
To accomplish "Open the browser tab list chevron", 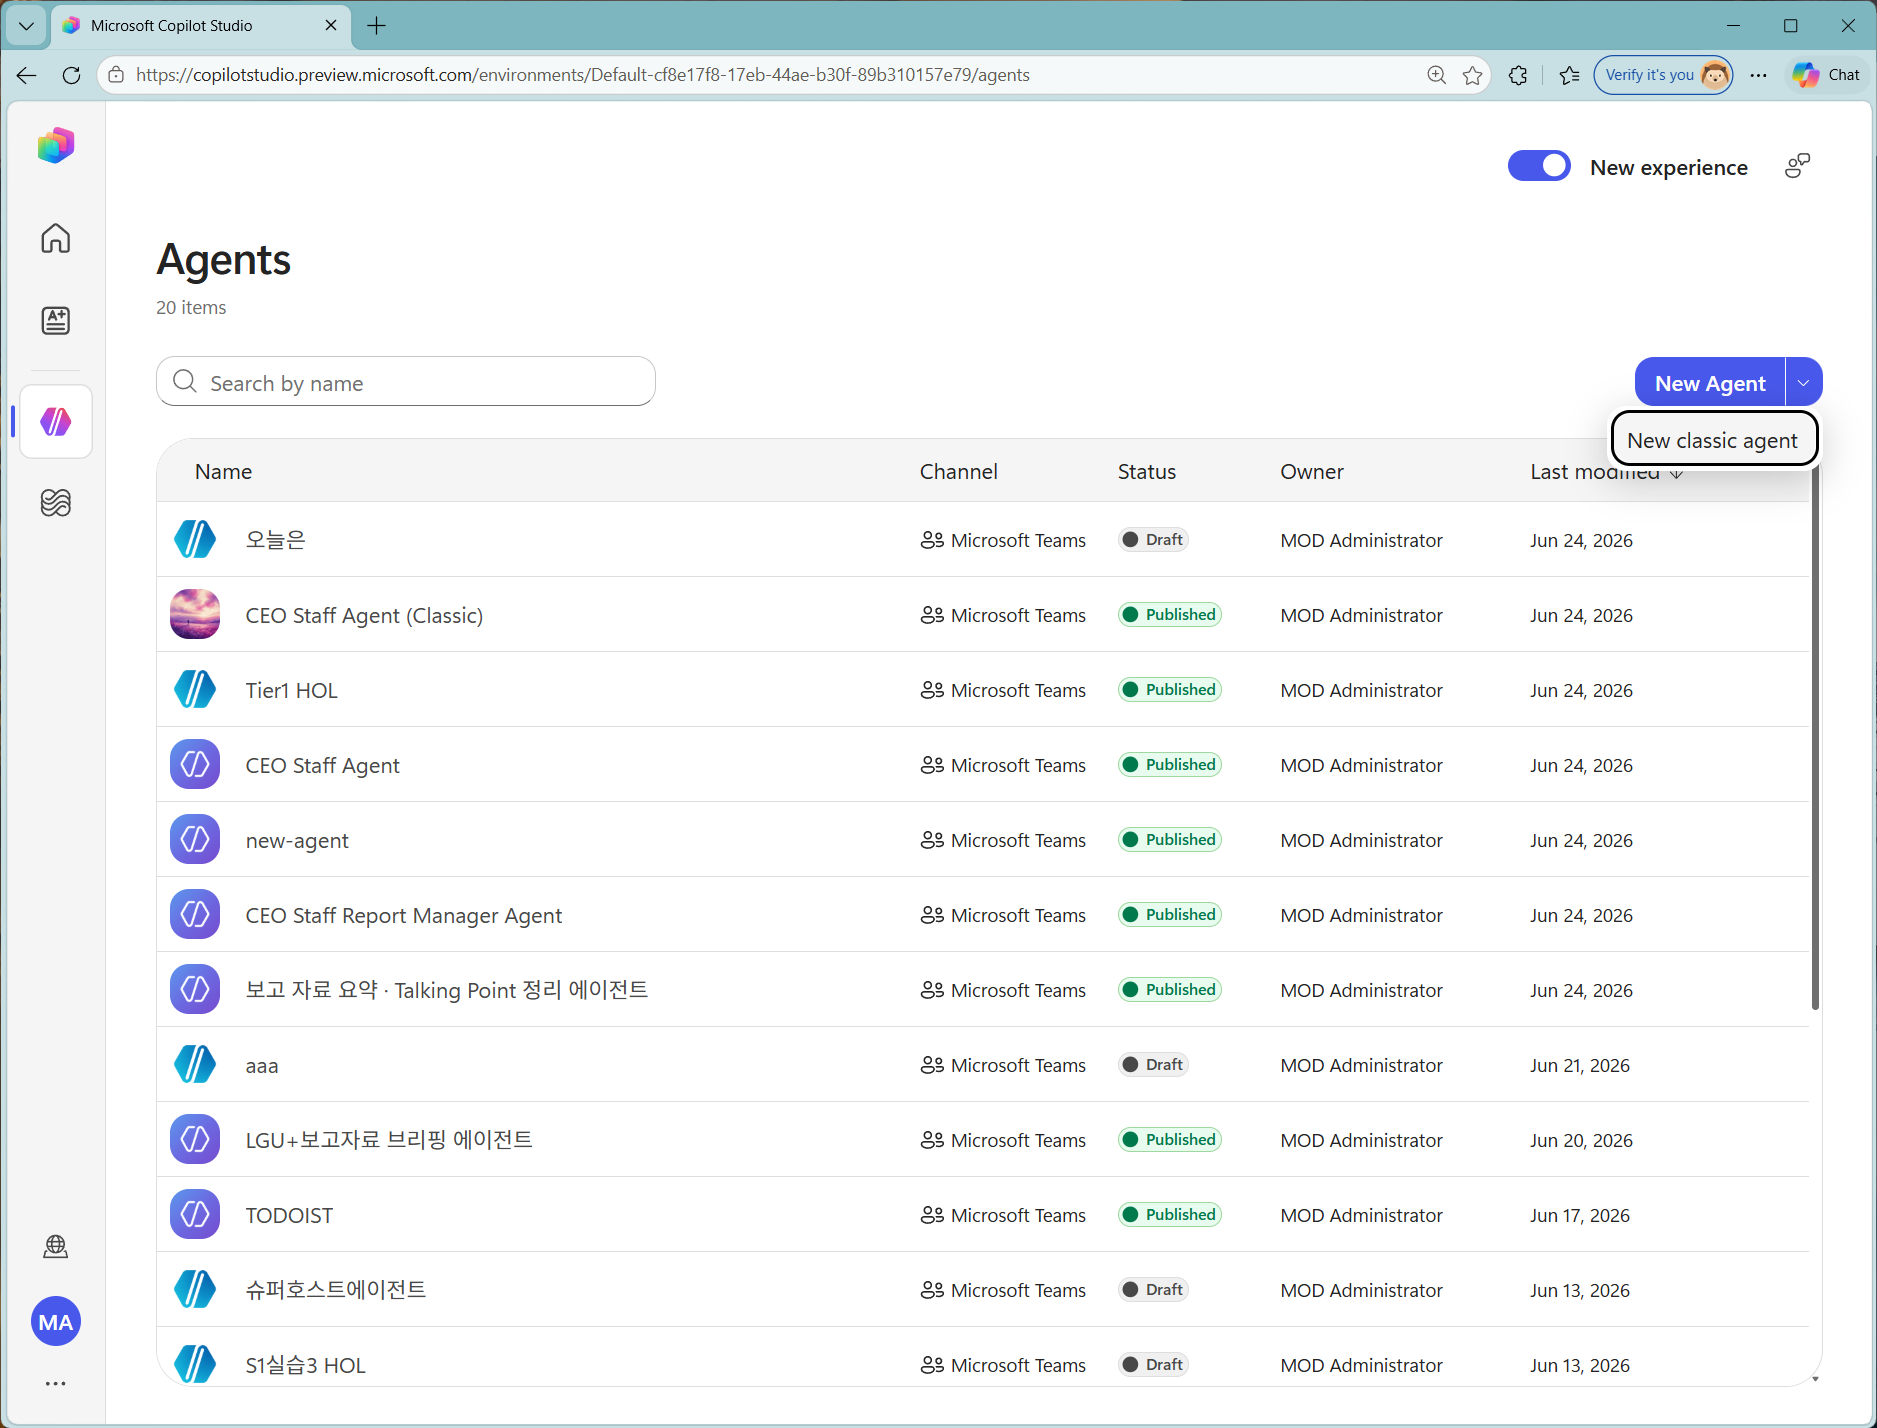I will click(26, 26).
